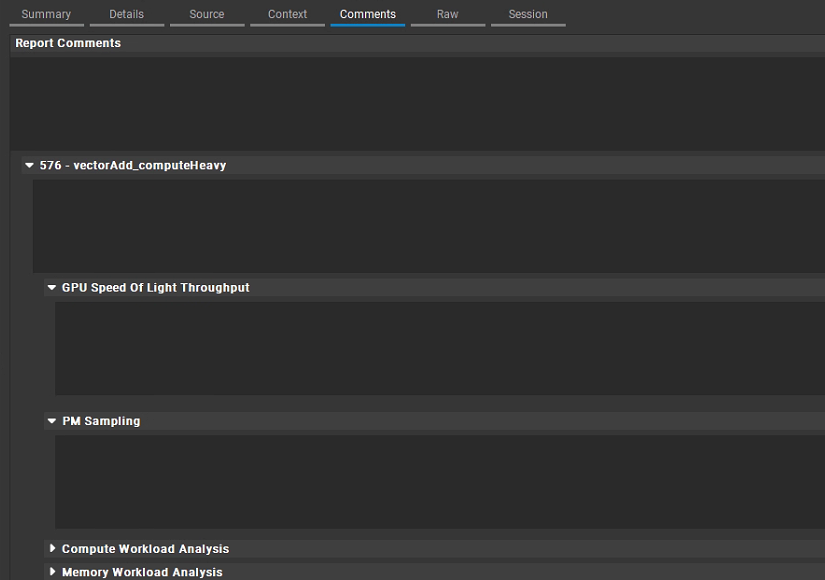Go to the Source tab
The height and width of the screenshot is (580, 825).
(x=207, y=14)
